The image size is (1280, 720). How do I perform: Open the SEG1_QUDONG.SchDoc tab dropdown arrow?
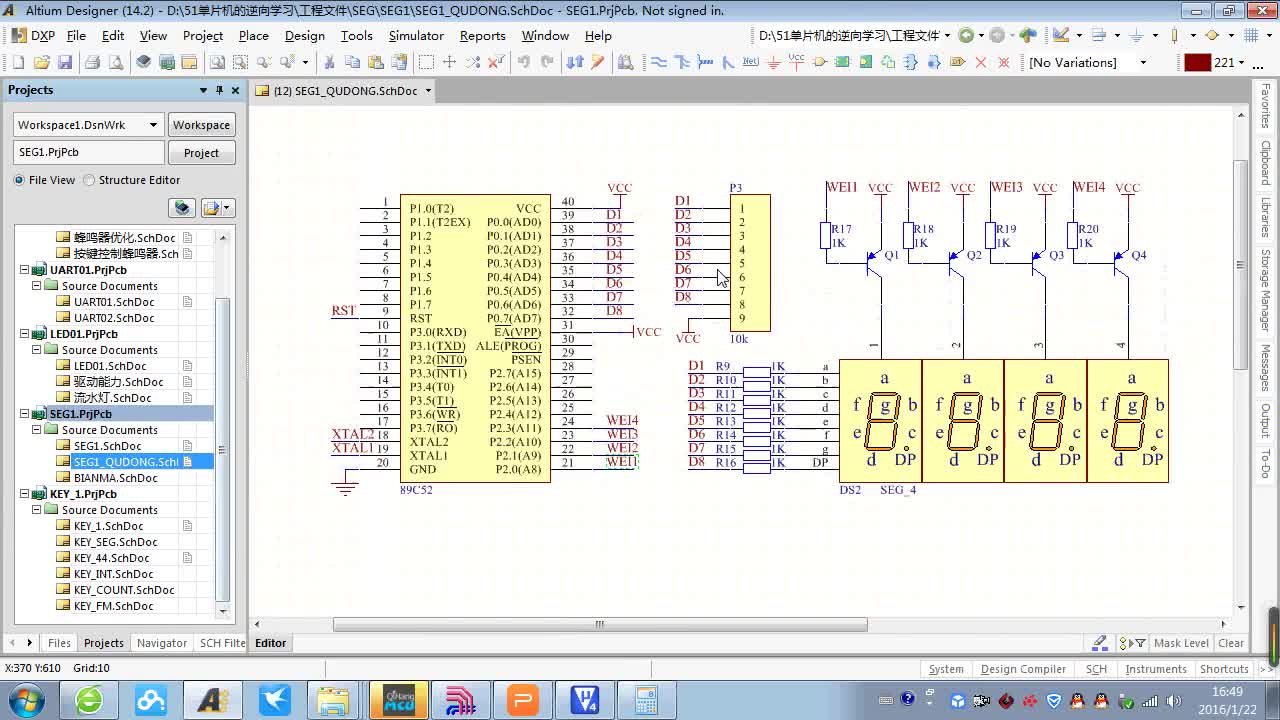click(x=427, y=90)
